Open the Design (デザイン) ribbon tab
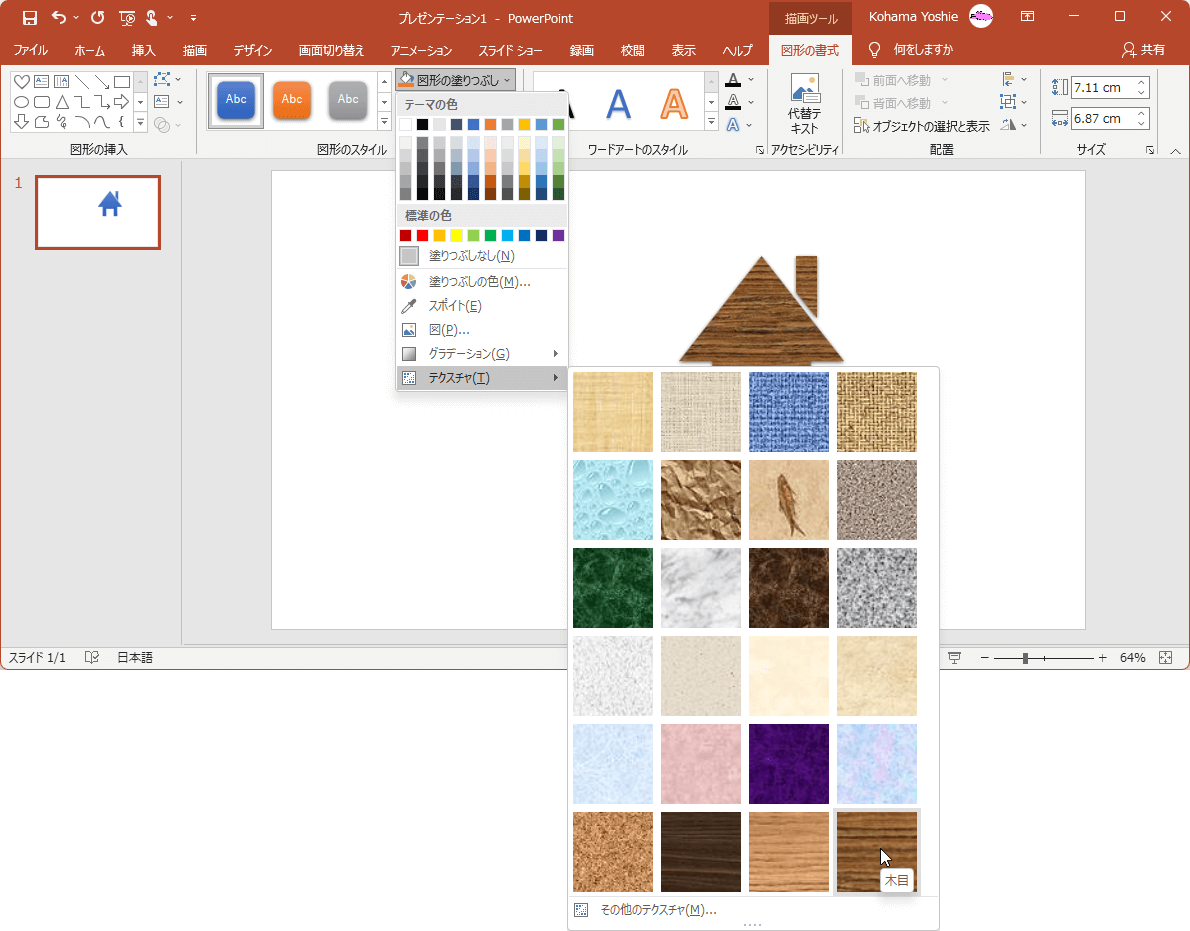The height and width of the screenshot is (931, 1190). pyautogui.click(x=253, y=50)
